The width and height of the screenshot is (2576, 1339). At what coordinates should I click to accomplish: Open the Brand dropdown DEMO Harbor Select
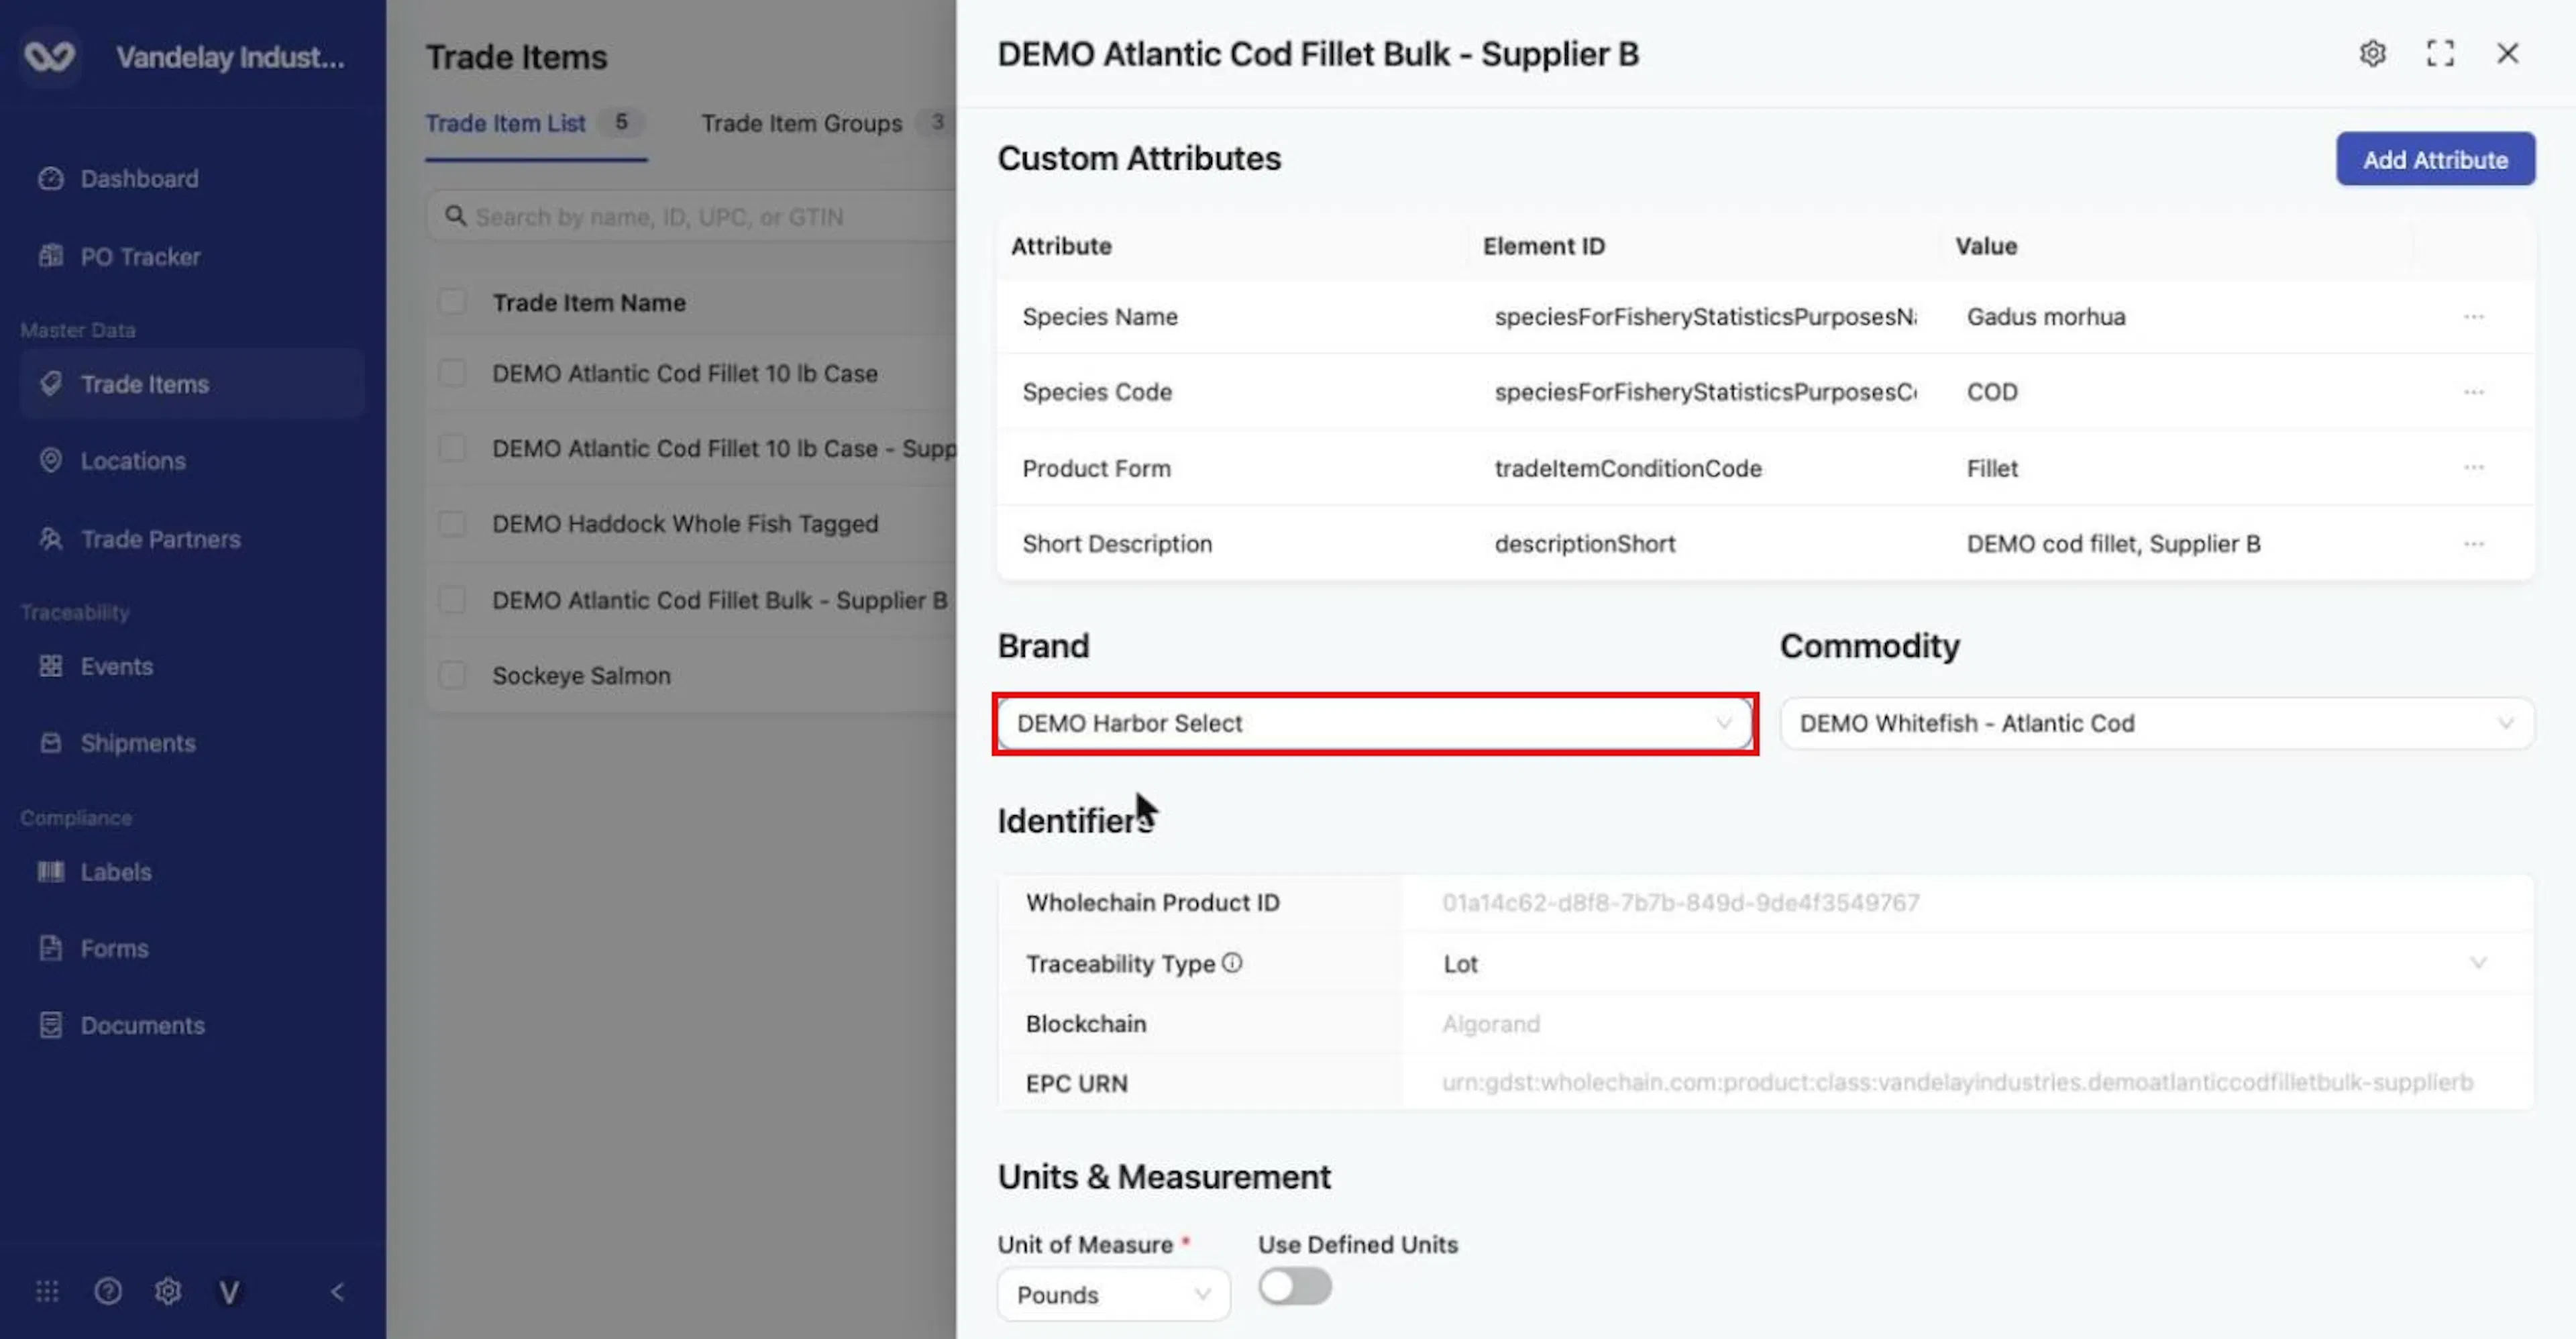(1375, 723)
